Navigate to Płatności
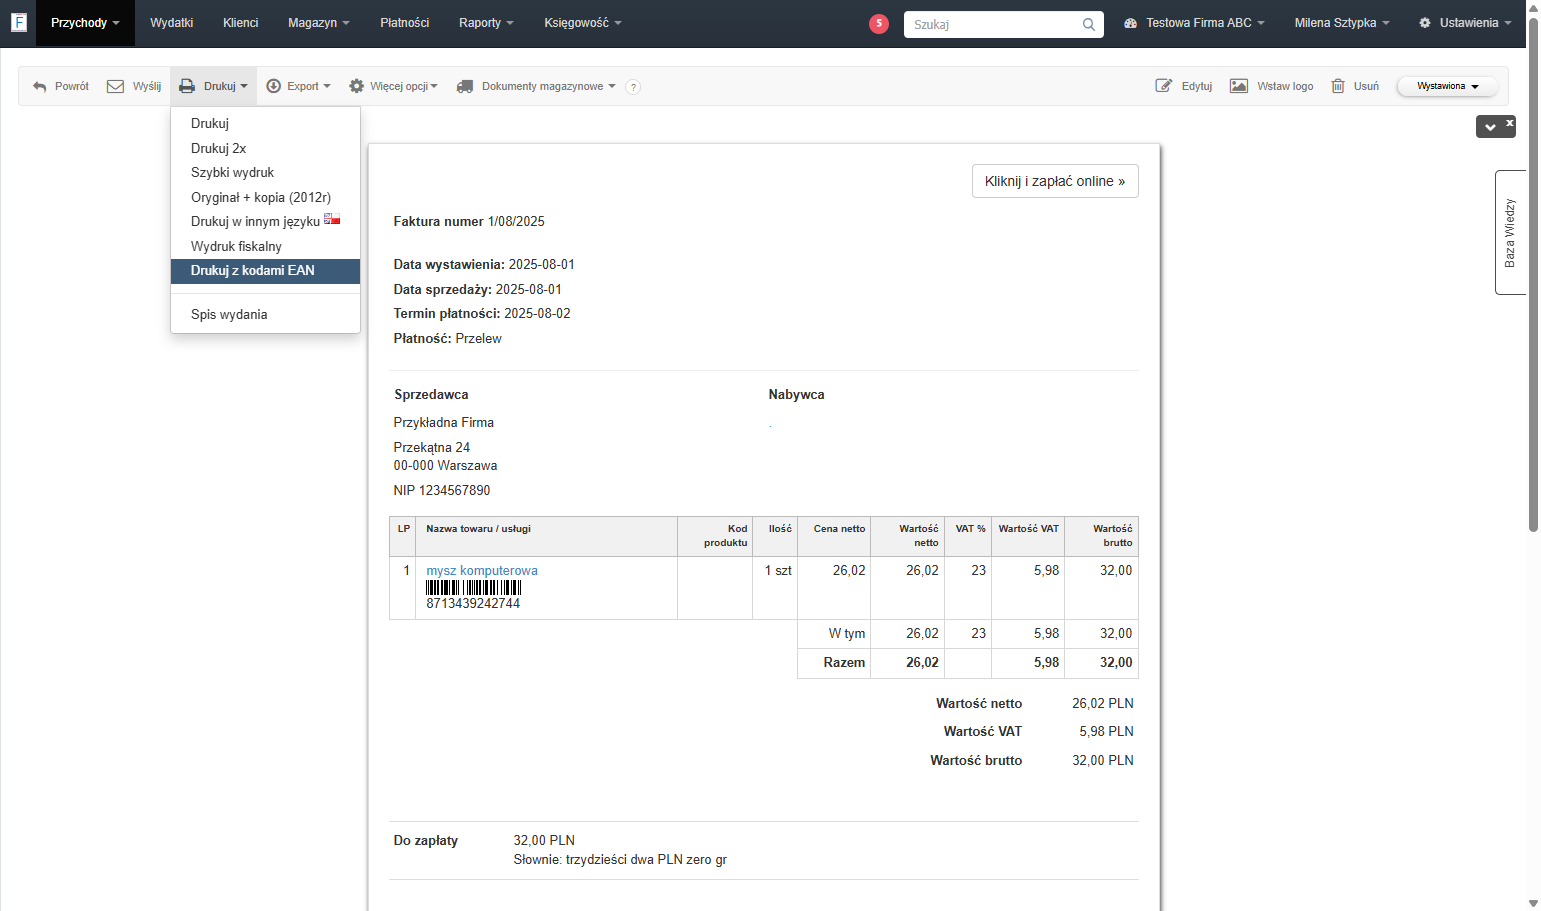Viewport: 1541px width, 911px height. coord(404,23)
